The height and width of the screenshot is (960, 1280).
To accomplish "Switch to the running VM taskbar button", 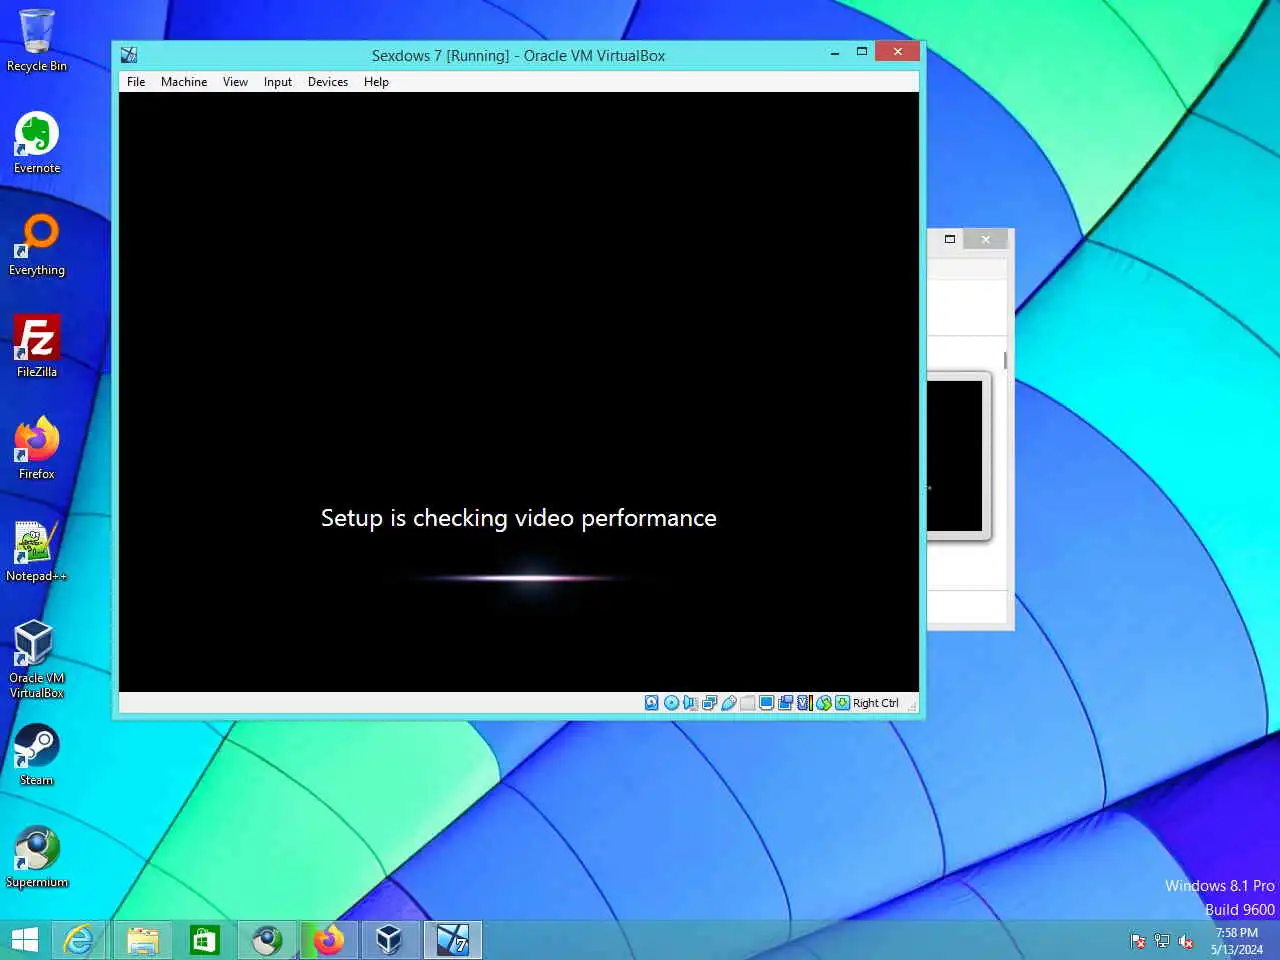I will click(452, 940).
